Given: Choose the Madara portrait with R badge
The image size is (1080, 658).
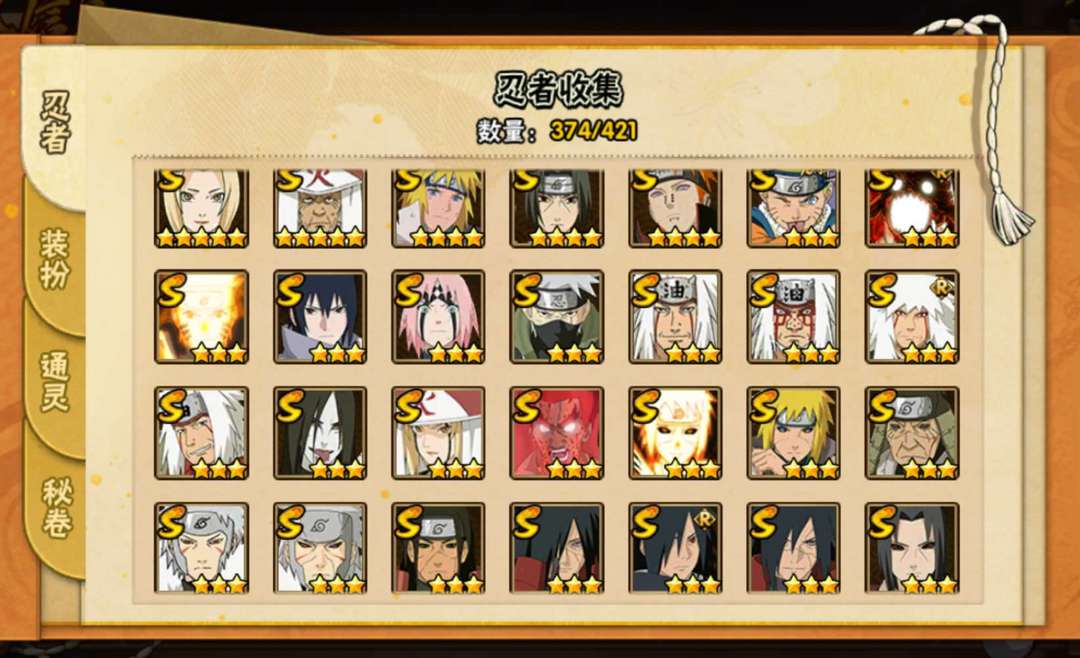Looking at the screenshot, I should pos(675,548).
